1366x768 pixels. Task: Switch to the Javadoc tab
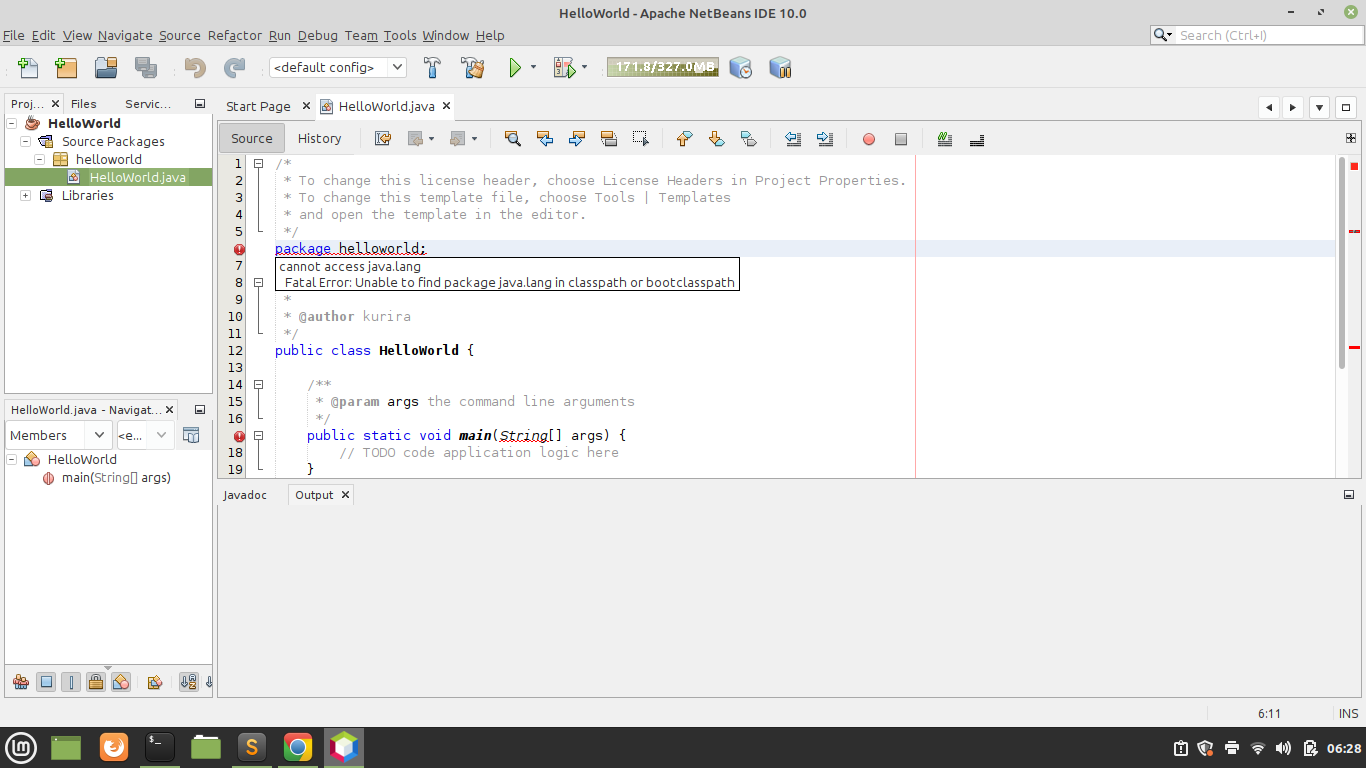pyautogui.click(x=245, y=495)
